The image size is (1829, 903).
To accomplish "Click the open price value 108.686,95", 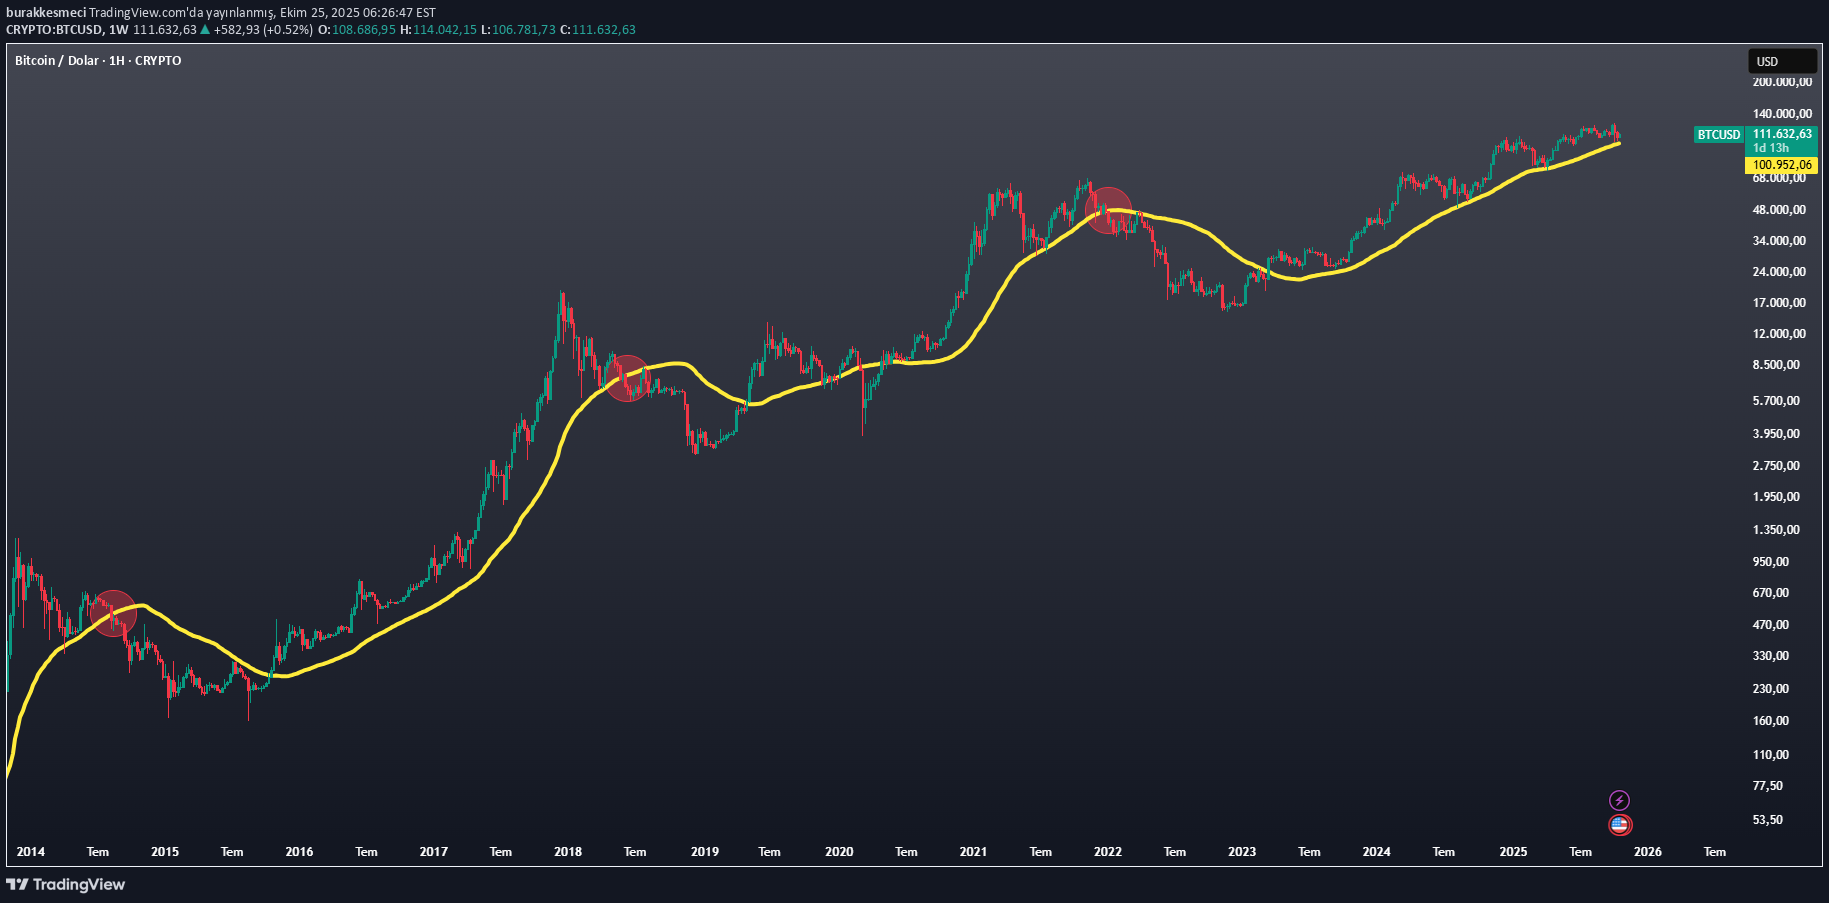I will [362, 30].
